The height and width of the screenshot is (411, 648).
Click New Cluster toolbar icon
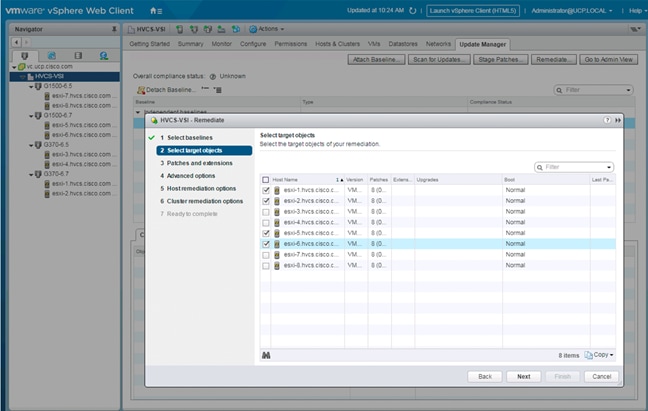pyautogui.click(x=193, y=29)
